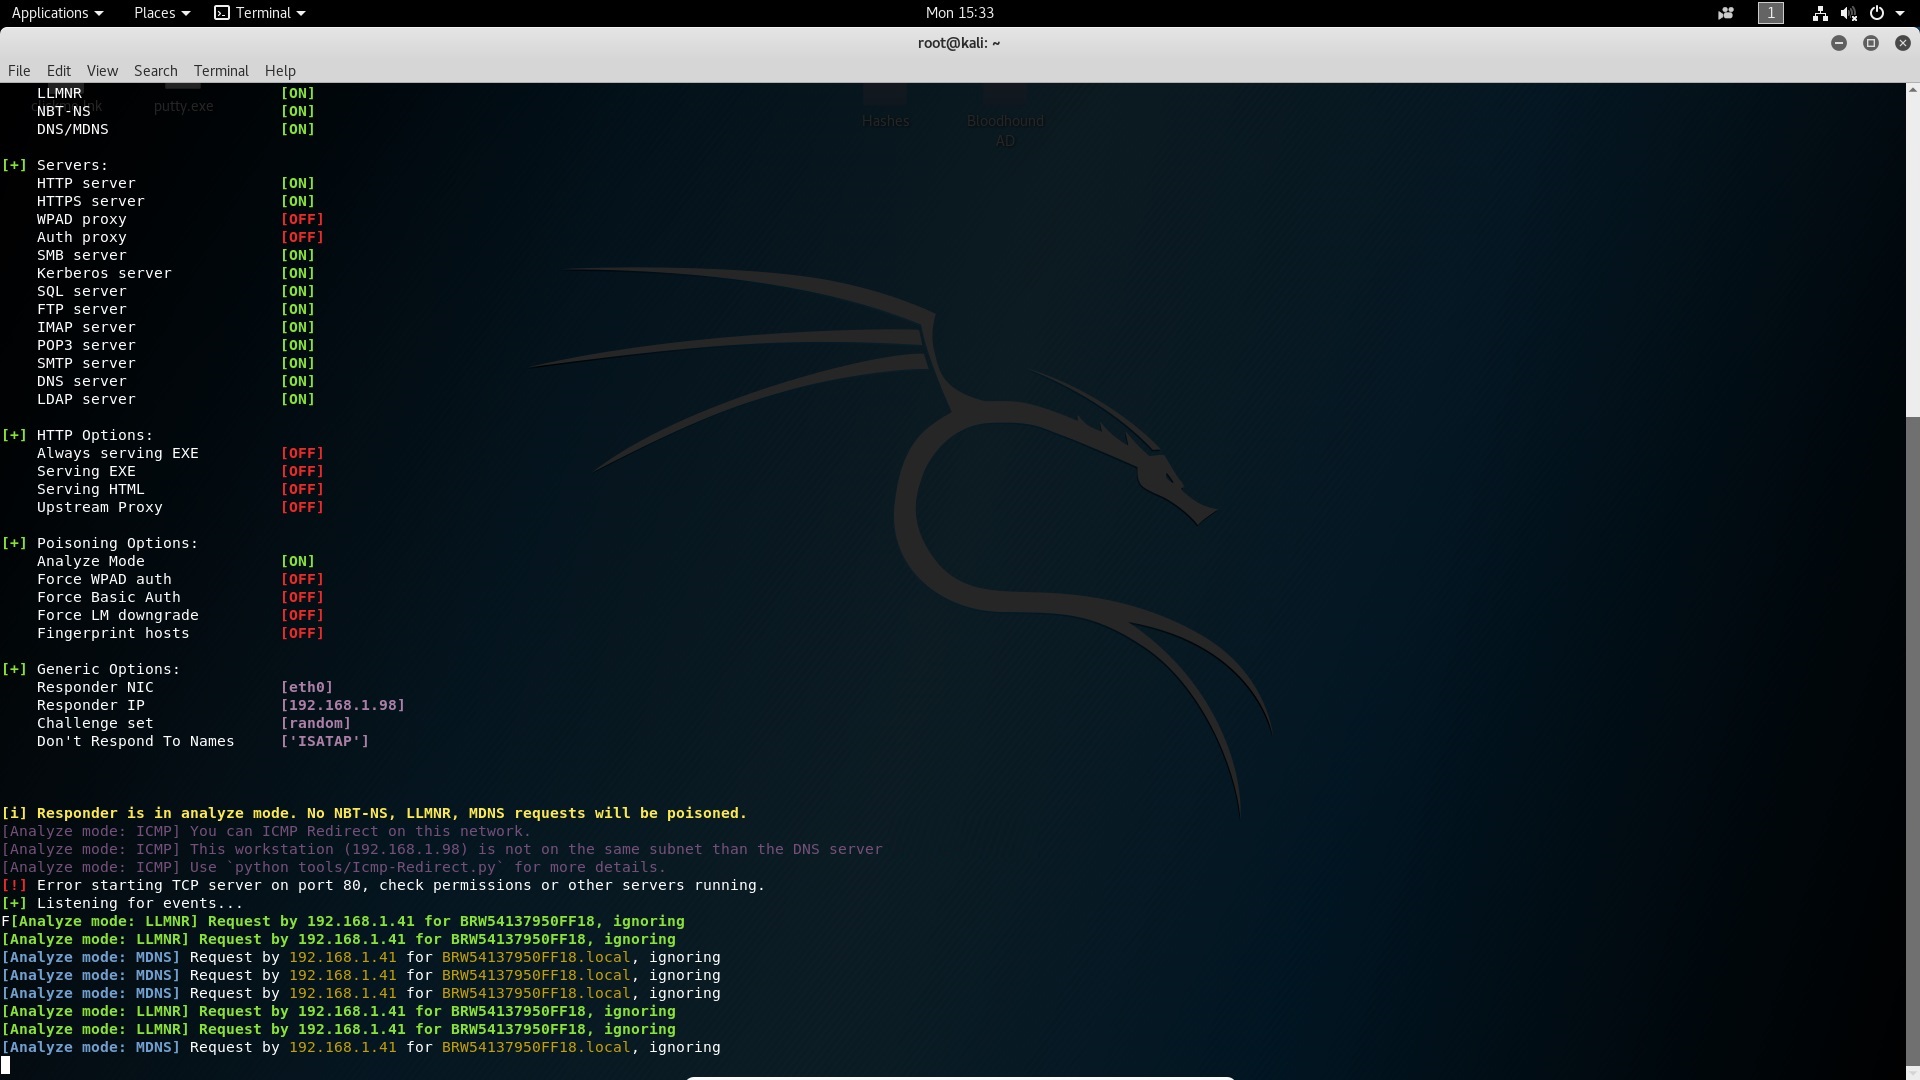The image size is (1920, 1080).
Task: Click the '[+] Poisoning Options:' heading
Action: pos(100,543)
